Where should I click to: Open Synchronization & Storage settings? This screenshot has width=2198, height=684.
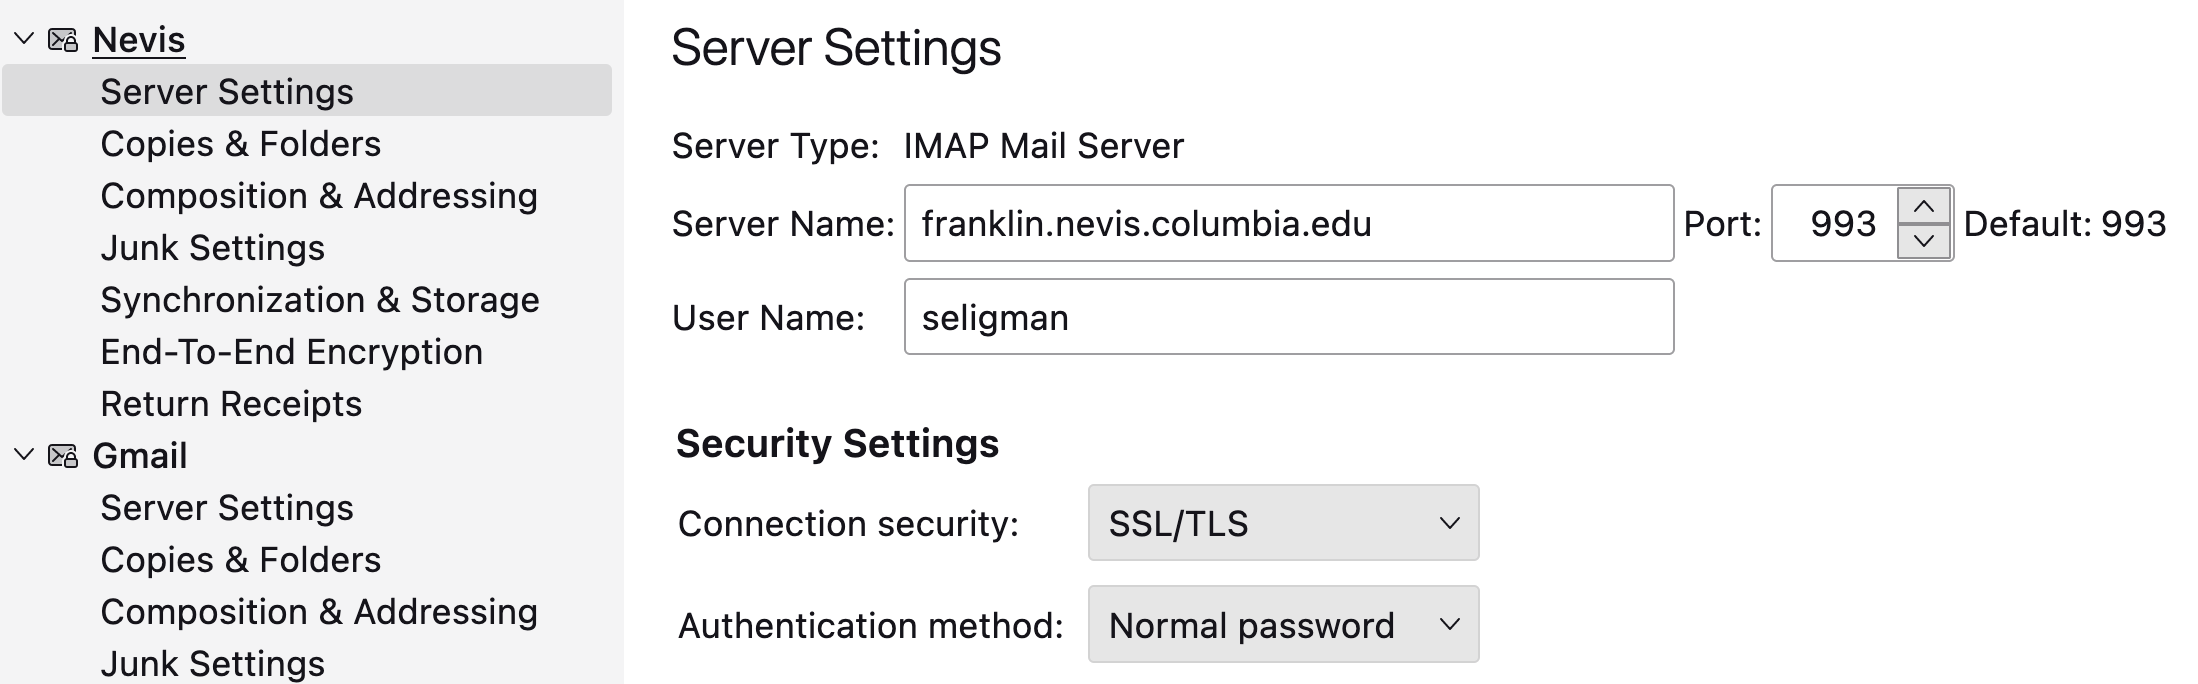click(x=318, y=299)
